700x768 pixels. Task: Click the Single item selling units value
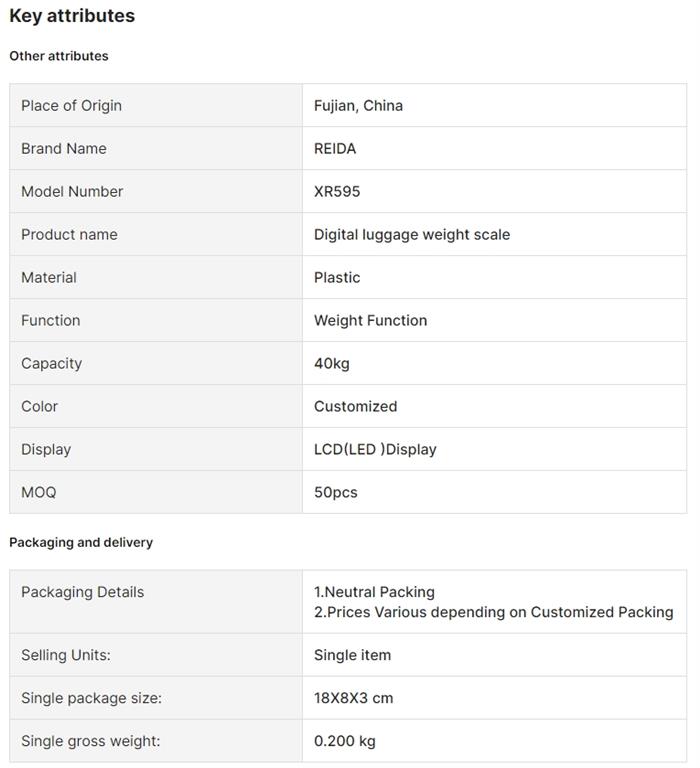tap(352, 655)
